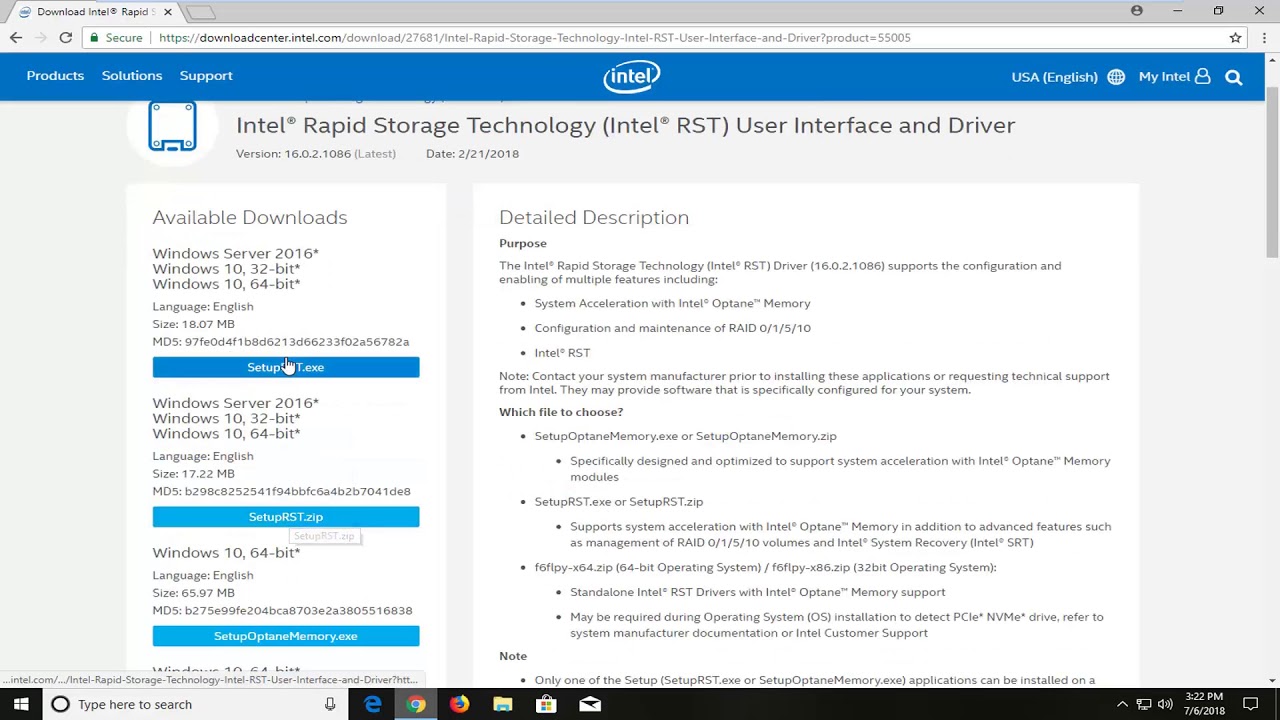Open the My Intel account link

point(1174,76)
